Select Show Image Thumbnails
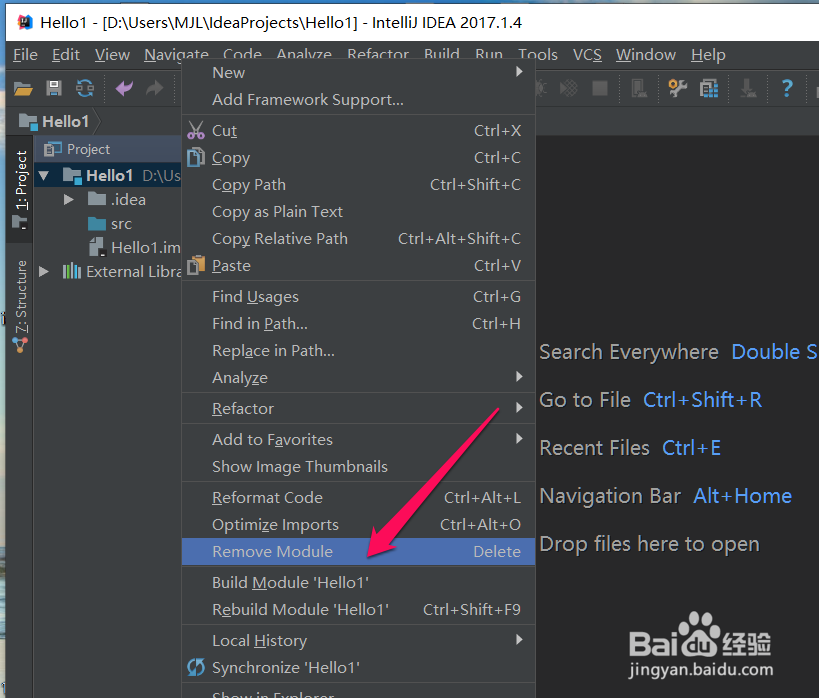 point(358,467)
